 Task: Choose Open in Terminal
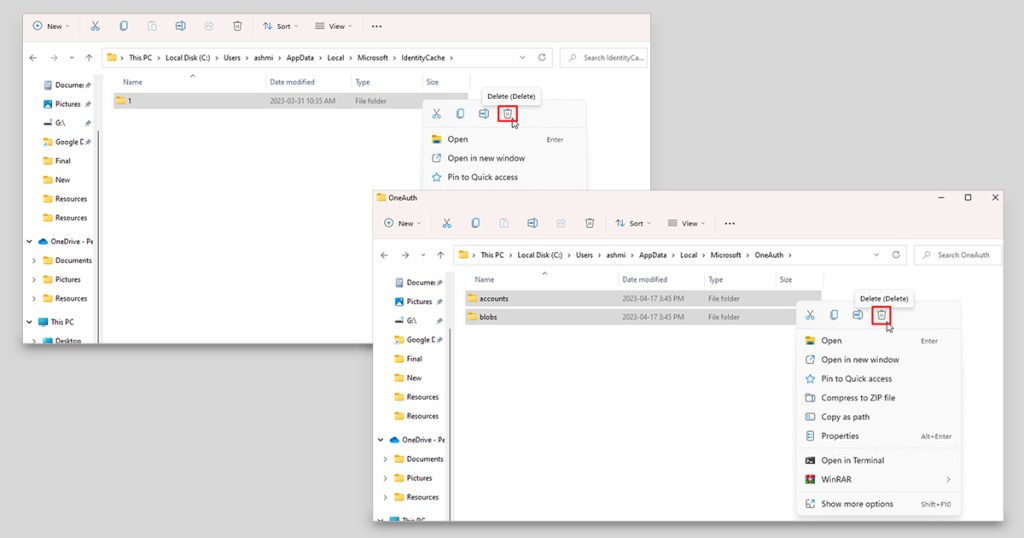point(878,460)
